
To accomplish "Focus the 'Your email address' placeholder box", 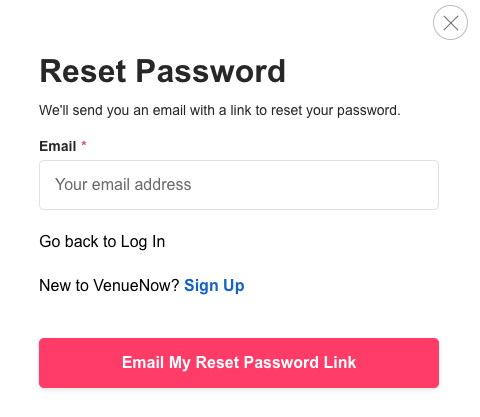I will (x=239, y=185).
